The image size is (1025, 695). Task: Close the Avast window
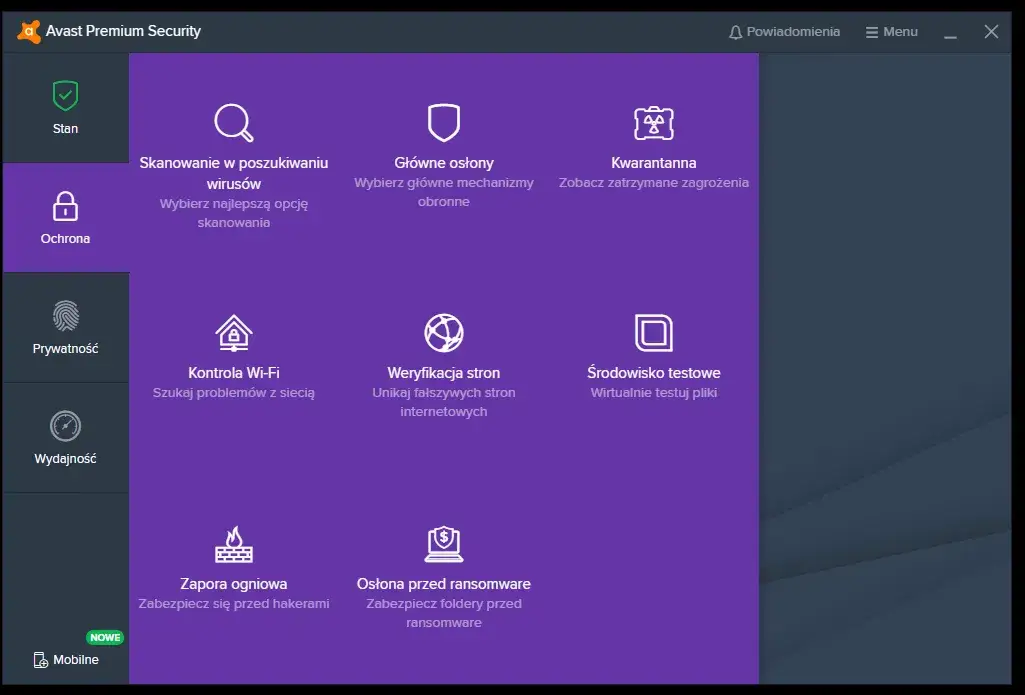tap(991, 31)
